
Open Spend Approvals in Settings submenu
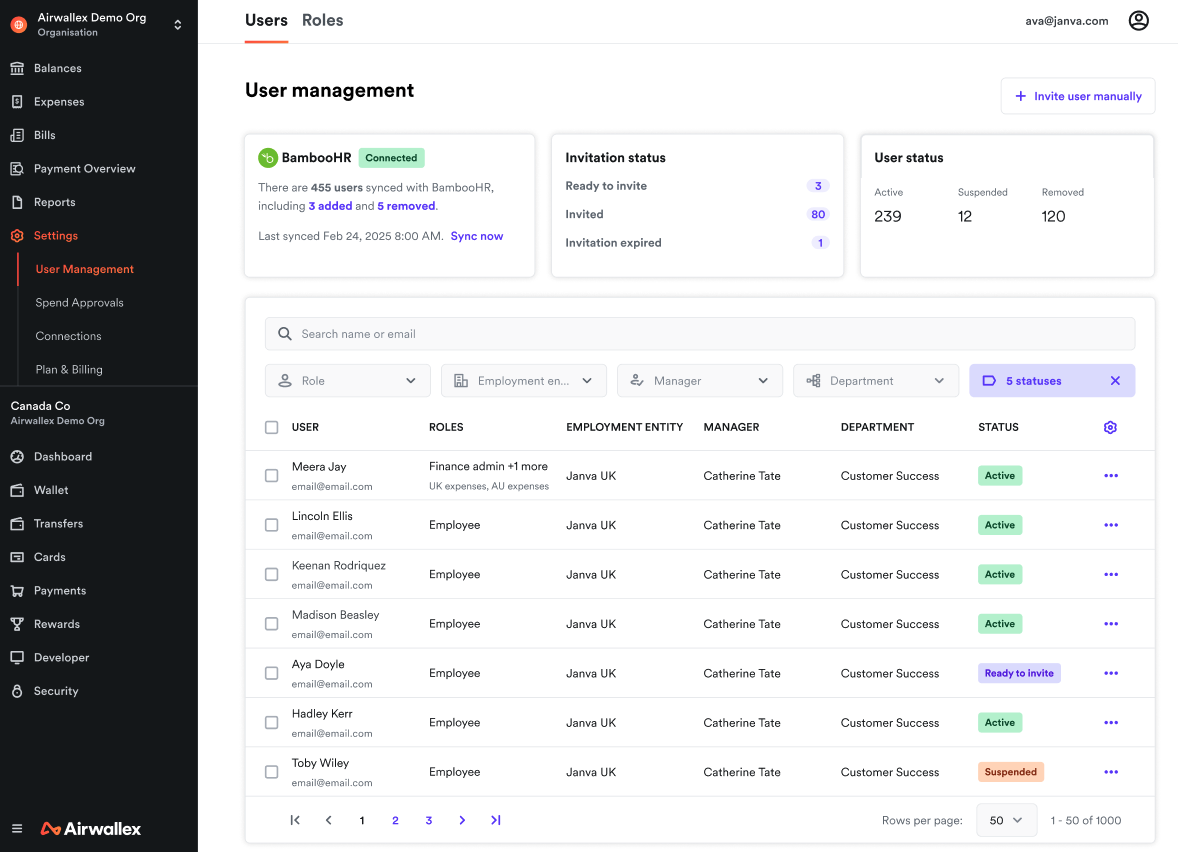pyautogui.click(x=79, y=303)
